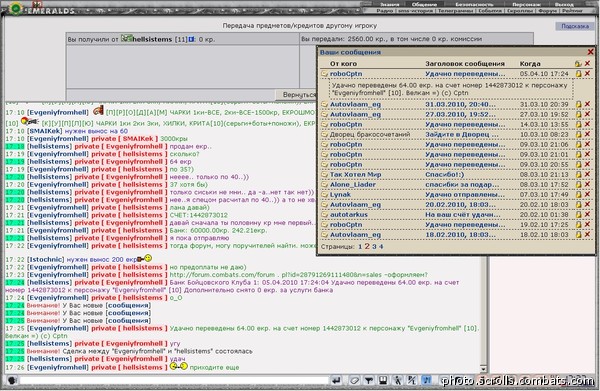
Task: Click the delete-all X icon in messages header
Action: pos(587,63)
